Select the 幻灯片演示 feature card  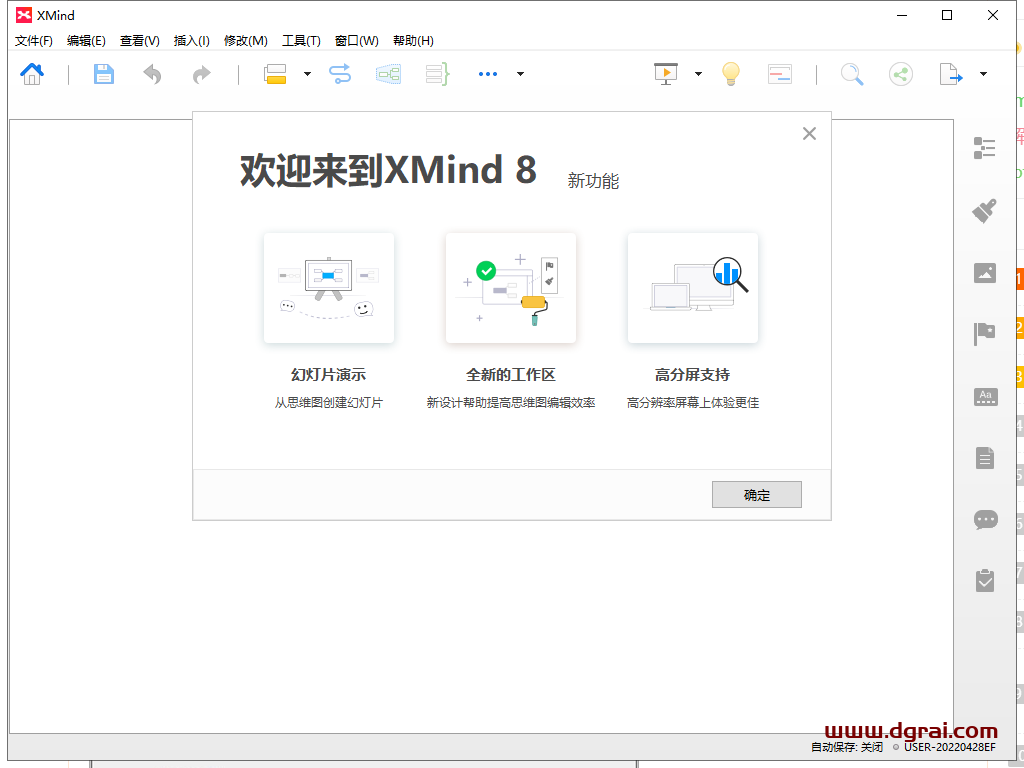click(x=329, y=288)
